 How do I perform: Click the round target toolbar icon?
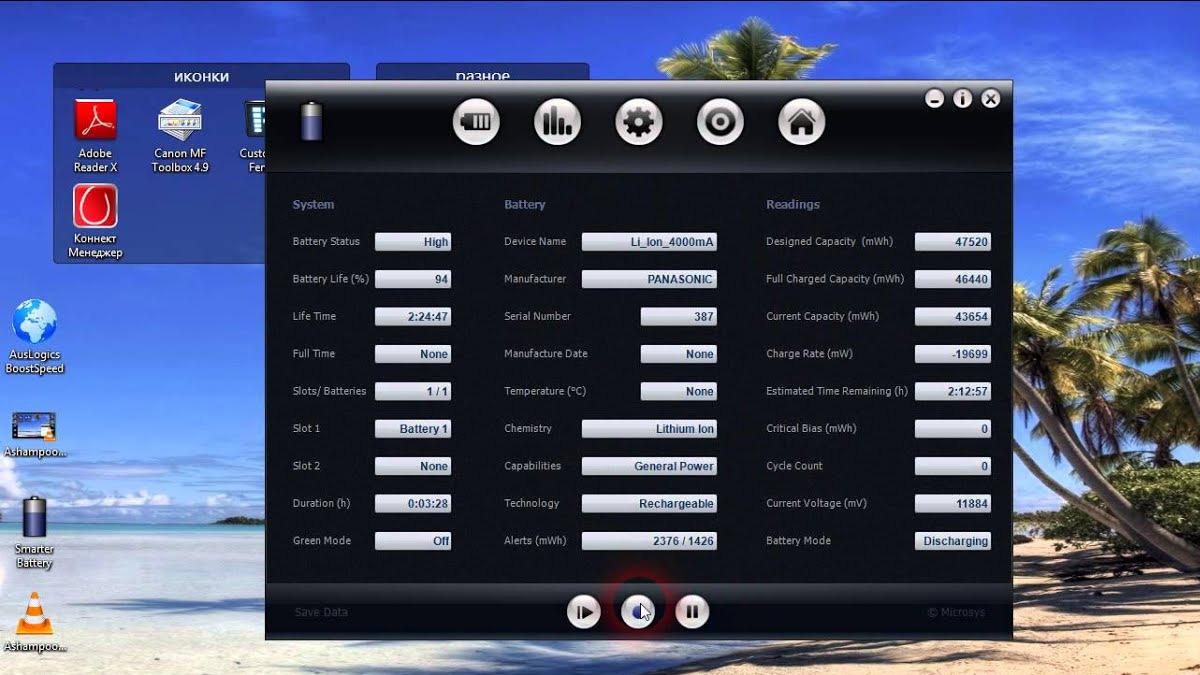click(720, 122)
